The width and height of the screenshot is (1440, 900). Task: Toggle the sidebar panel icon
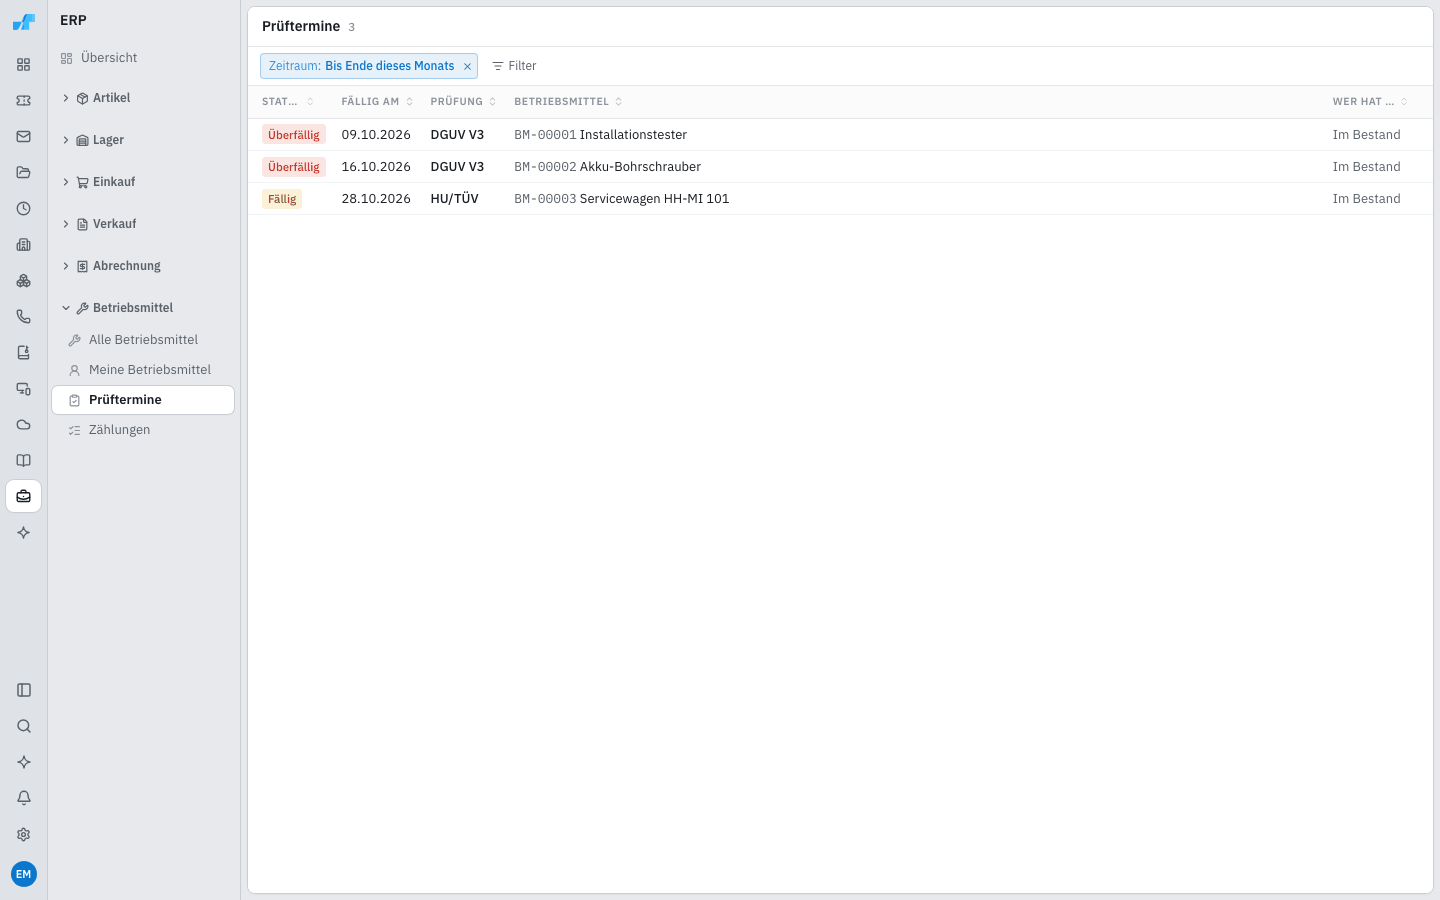(x=24, y=690)
